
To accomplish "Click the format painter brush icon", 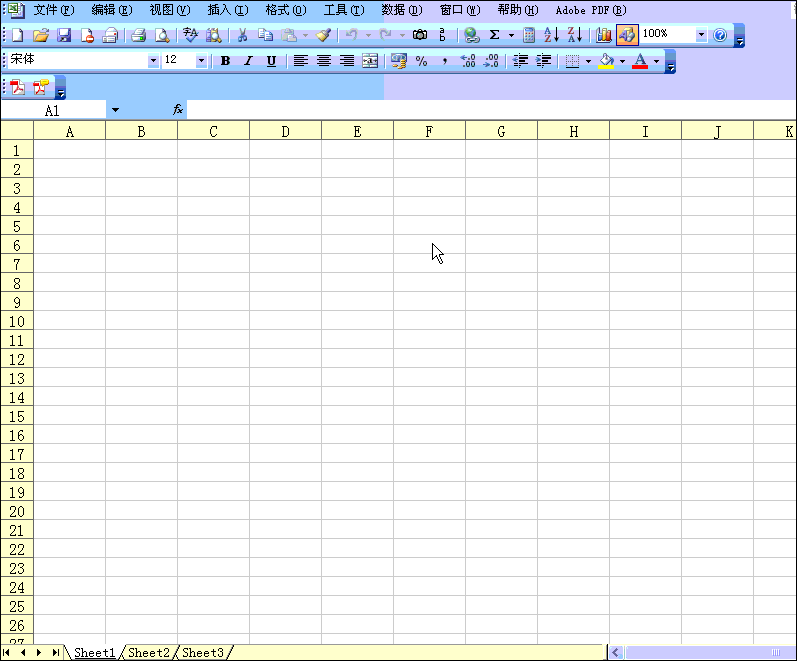I will click(323, 35).
